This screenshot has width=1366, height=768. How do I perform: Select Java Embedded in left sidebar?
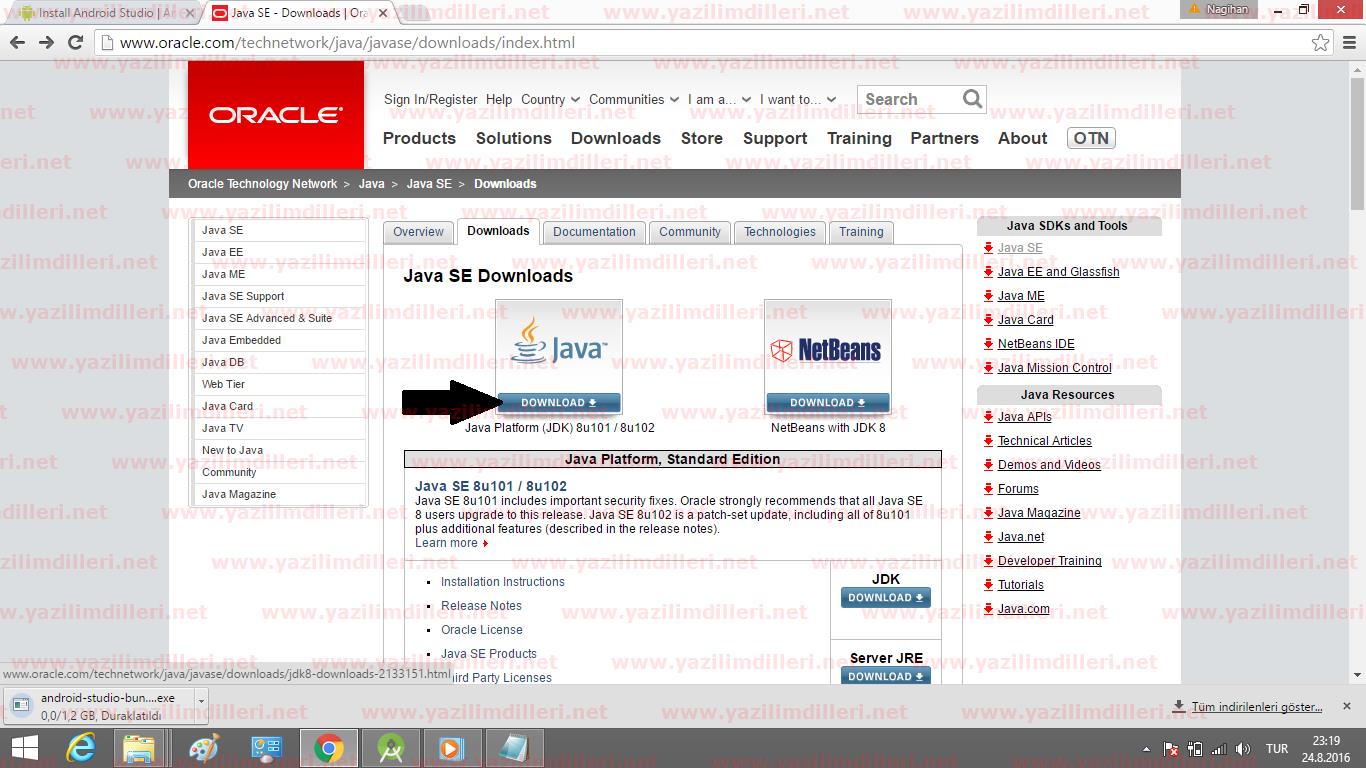point(241,340)
